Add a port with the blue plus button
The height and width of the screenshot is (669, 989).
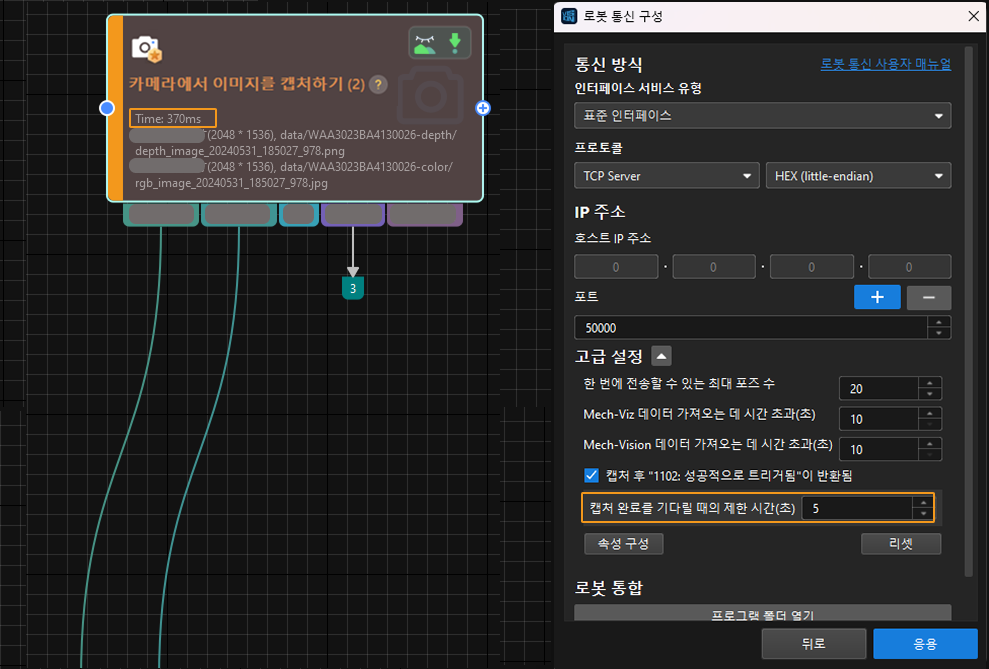pos(877,297)
